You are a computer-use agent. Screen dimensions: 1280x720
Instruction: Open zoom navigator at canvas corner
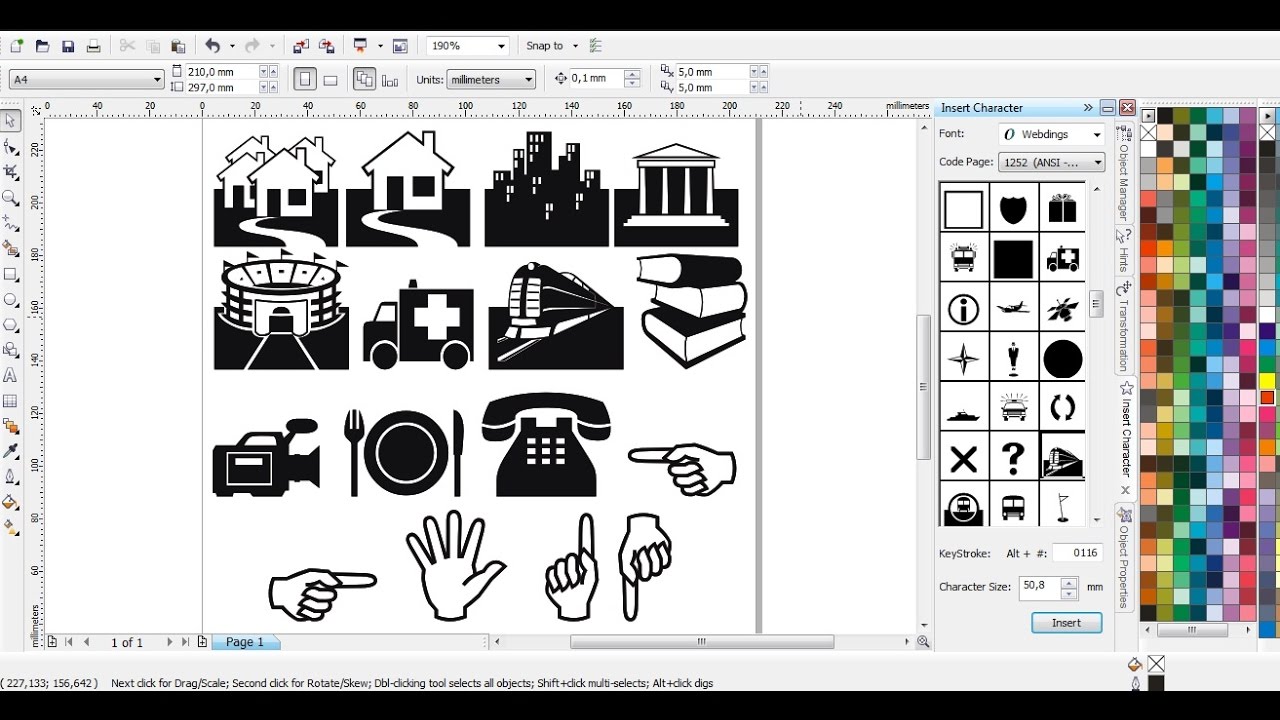click(923, 642)
